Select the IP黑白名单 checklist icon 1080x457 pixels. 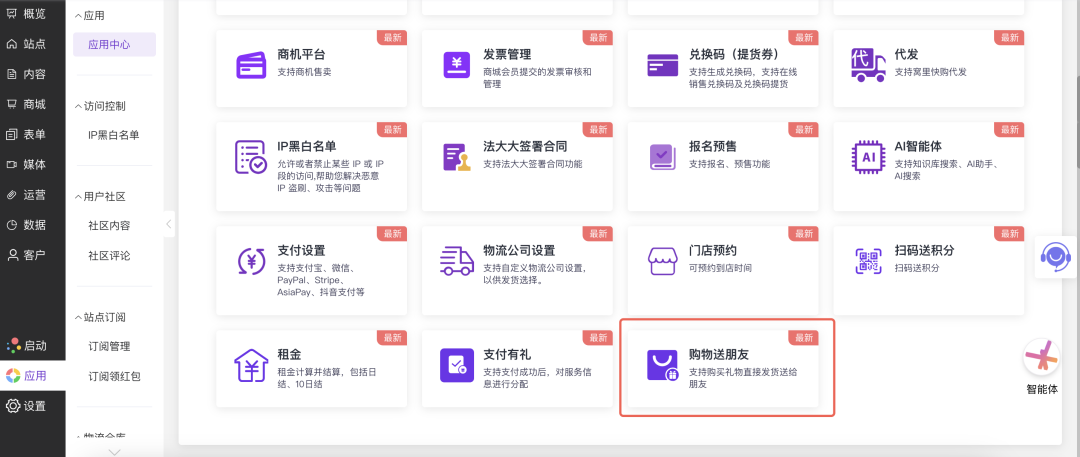[250, 157]
